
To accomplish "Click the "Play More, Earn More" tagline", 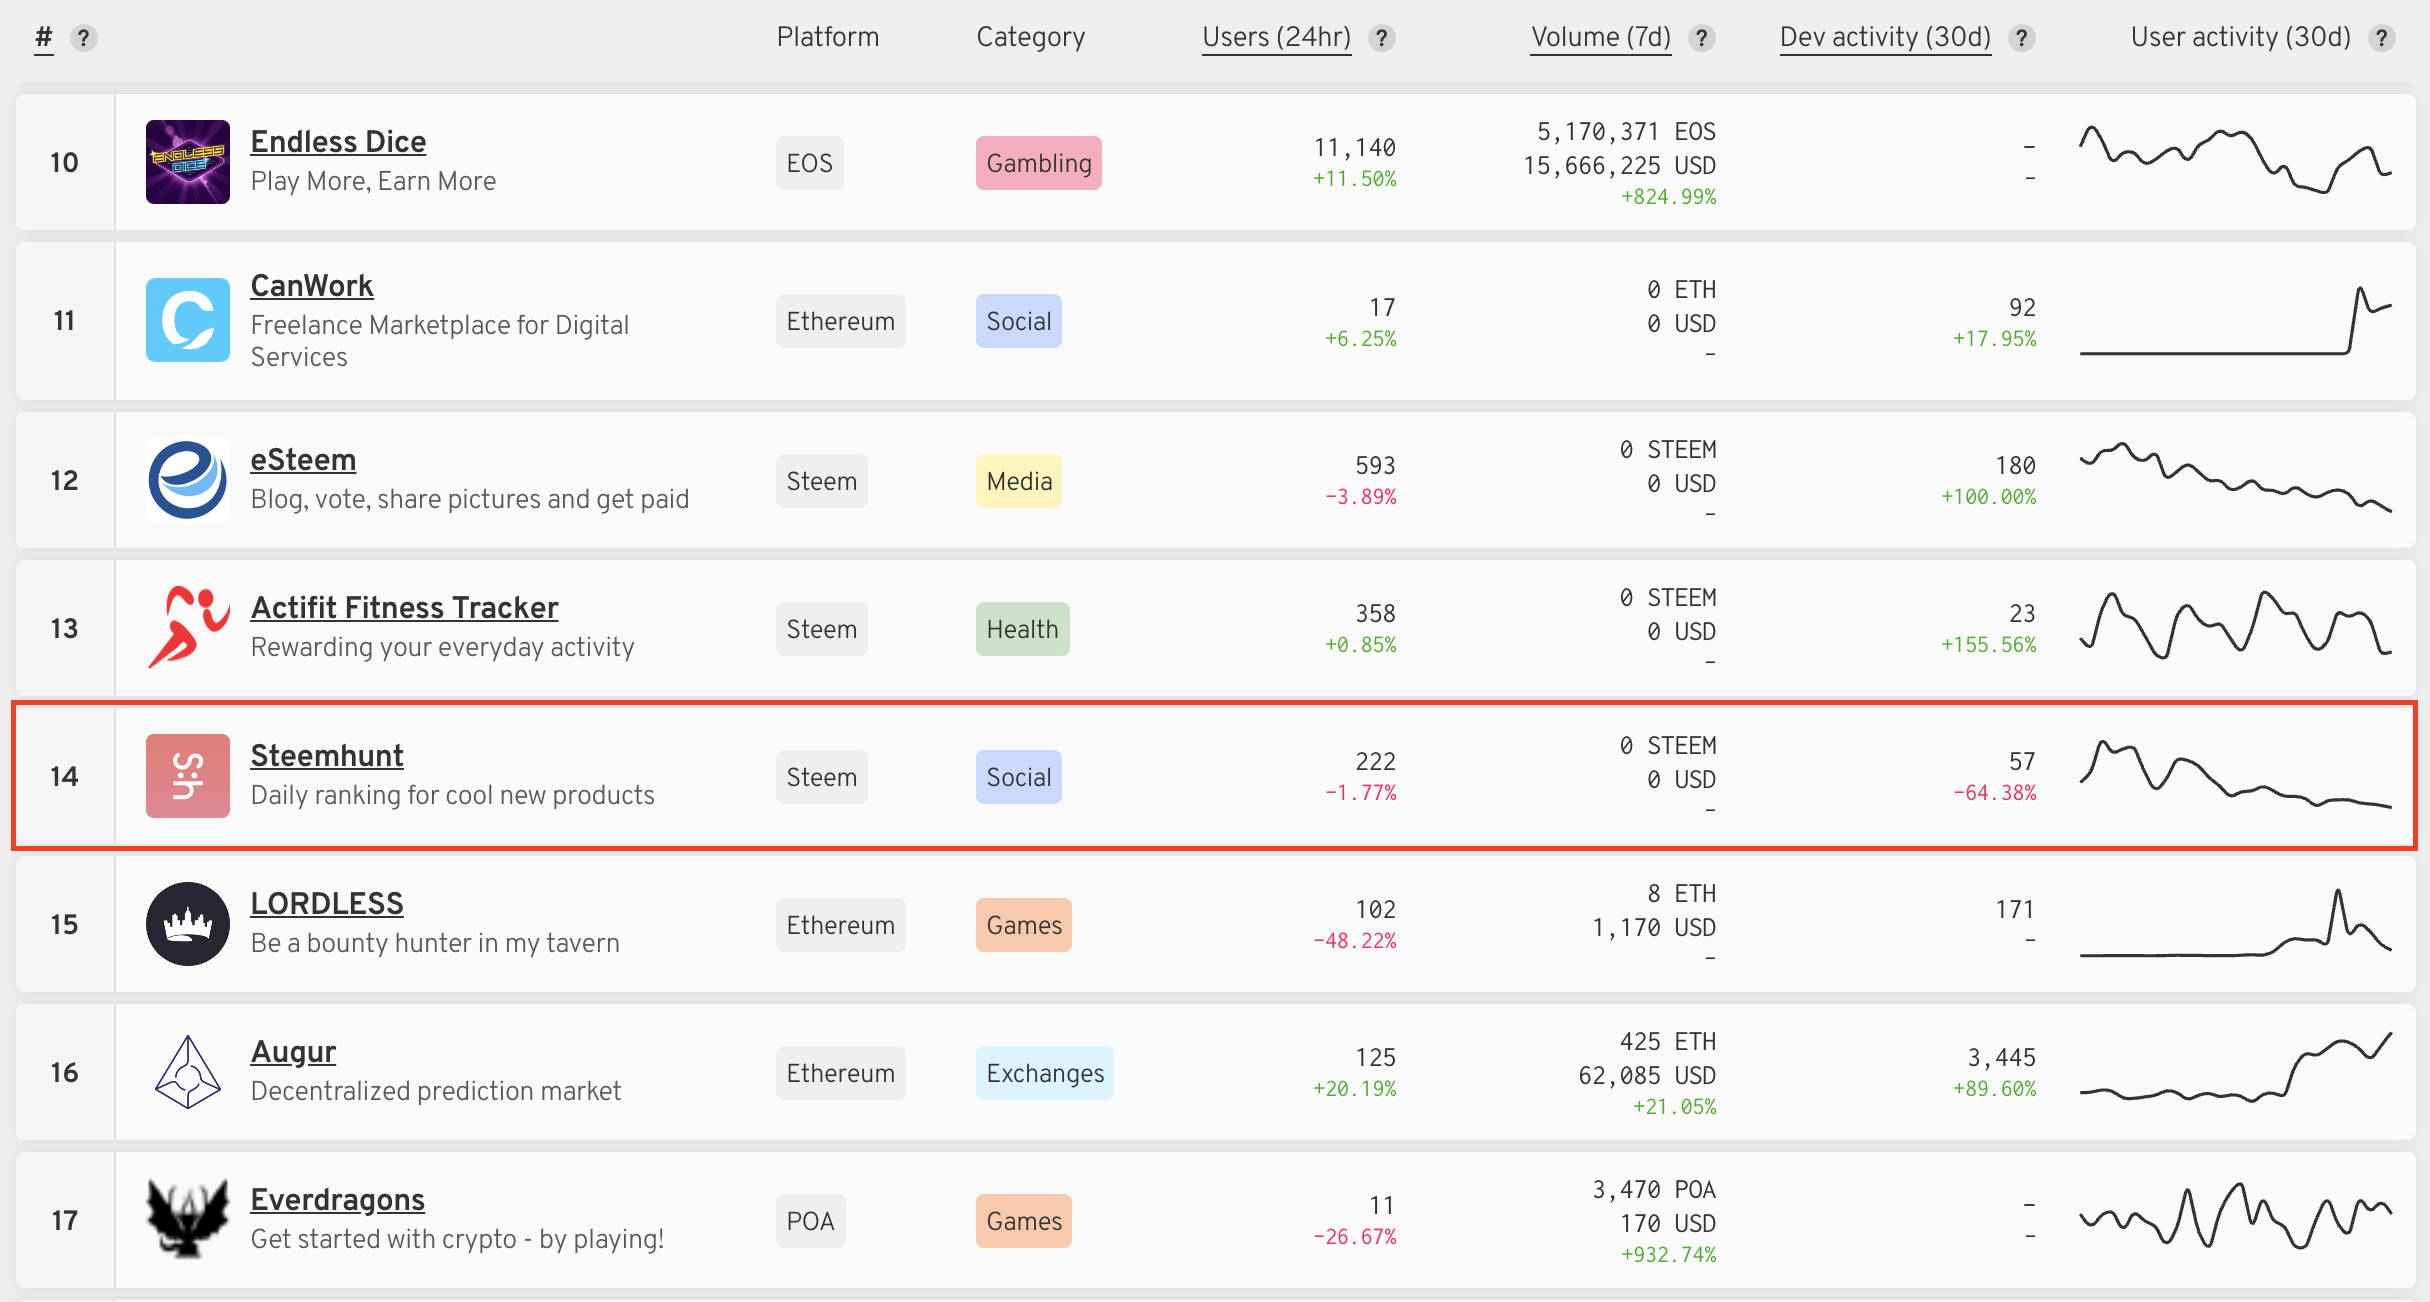I will point(373,181).
